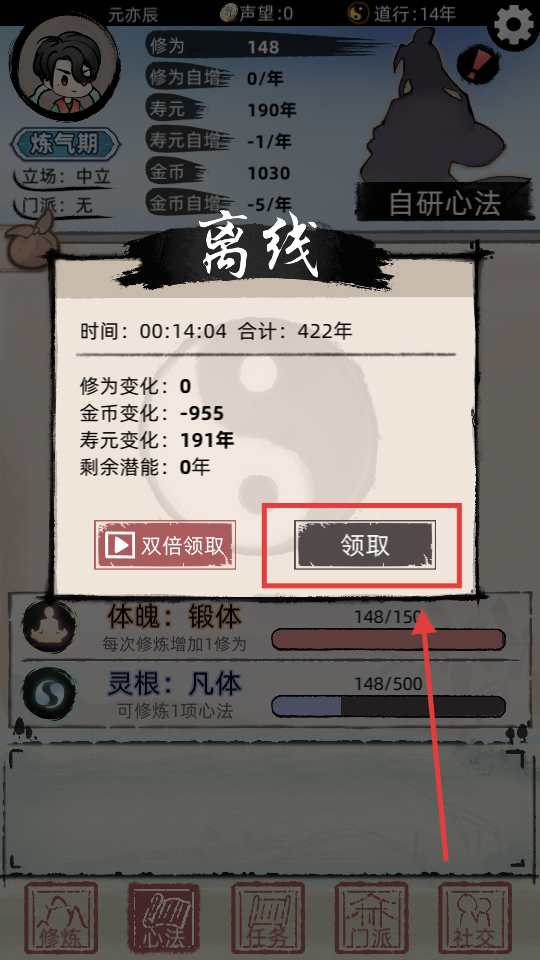
Task: Open the 门派 tab
Action: [x=371, y=918]
